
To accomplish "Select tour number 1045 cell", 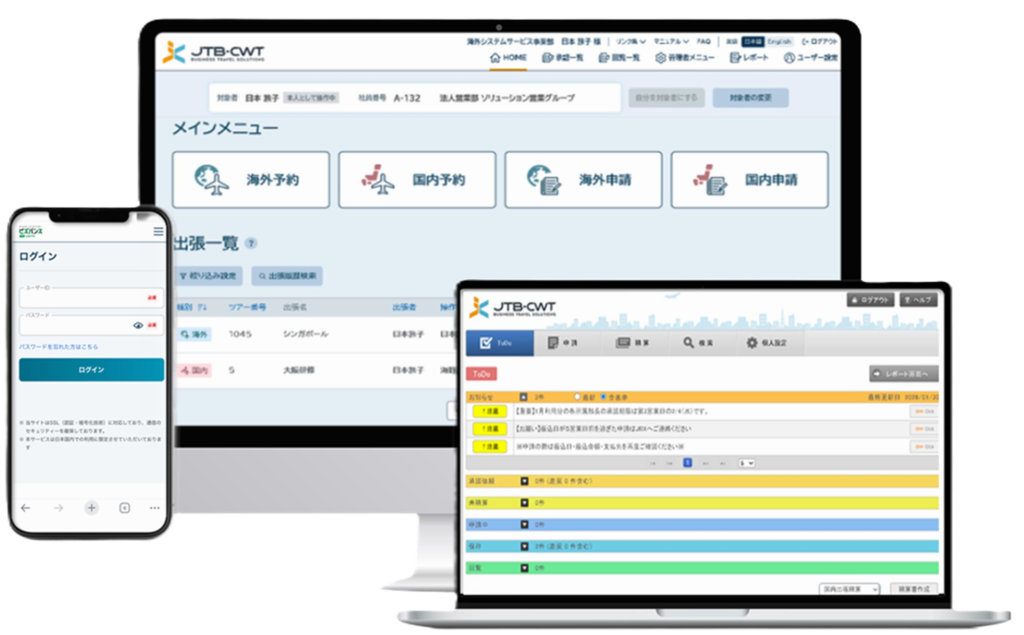I will [x=240, y=334].
